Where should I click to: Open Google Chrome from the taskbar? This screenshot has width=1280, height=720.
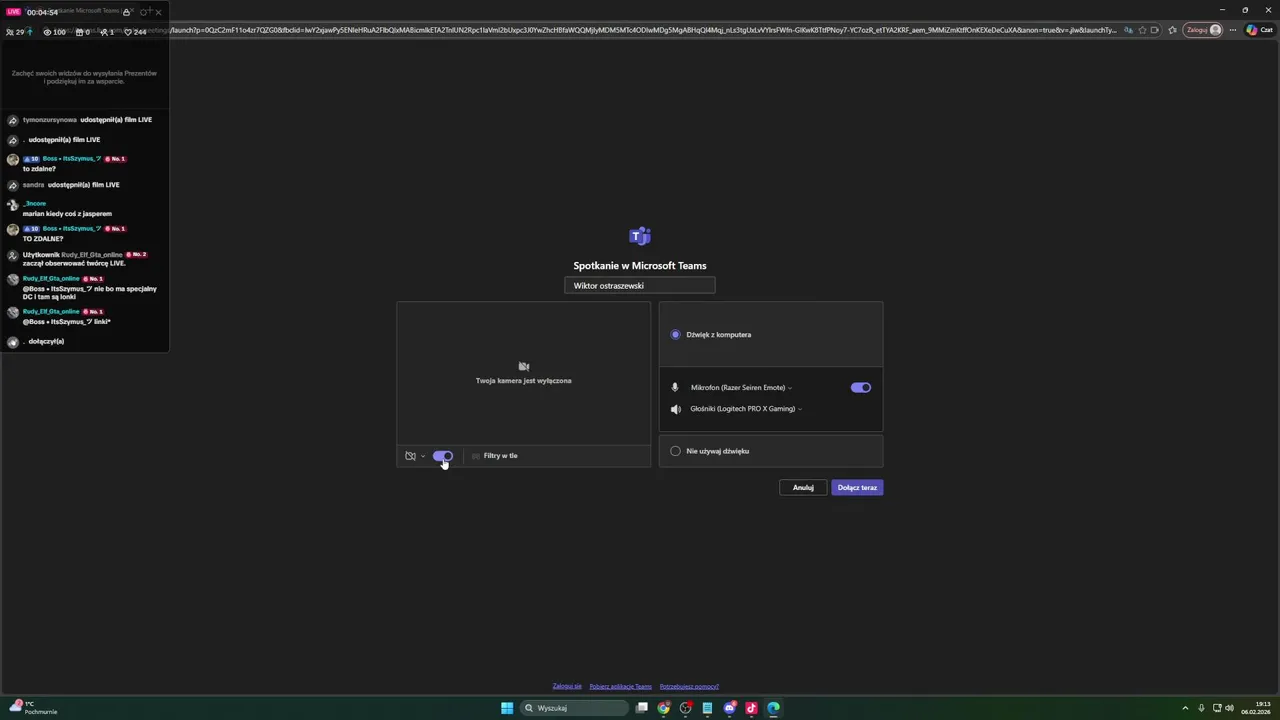(x=664, y=708)
